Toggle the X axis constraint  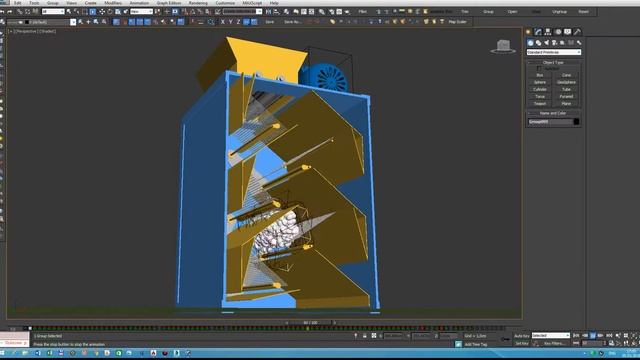click(x=222, y=22)
